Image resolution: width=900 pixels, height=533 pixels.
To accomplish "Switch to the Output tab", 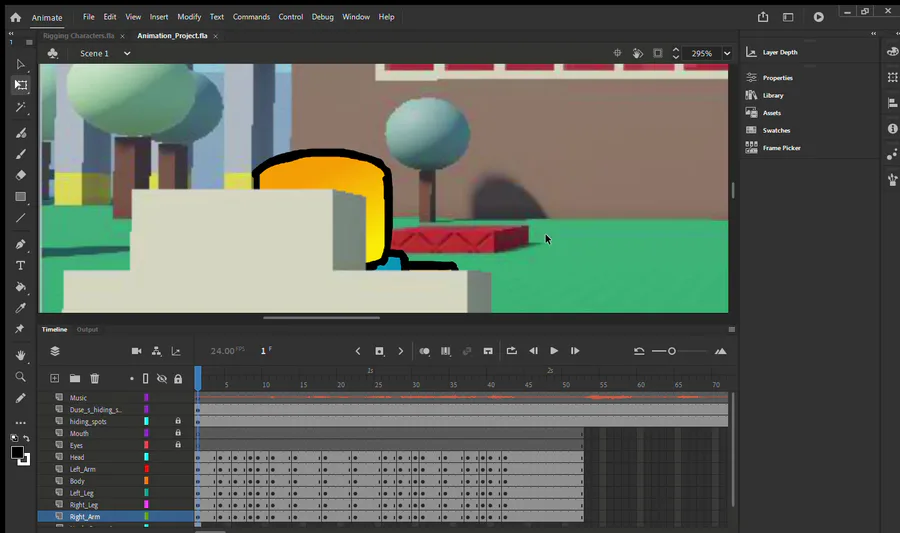I will (87, 329).
